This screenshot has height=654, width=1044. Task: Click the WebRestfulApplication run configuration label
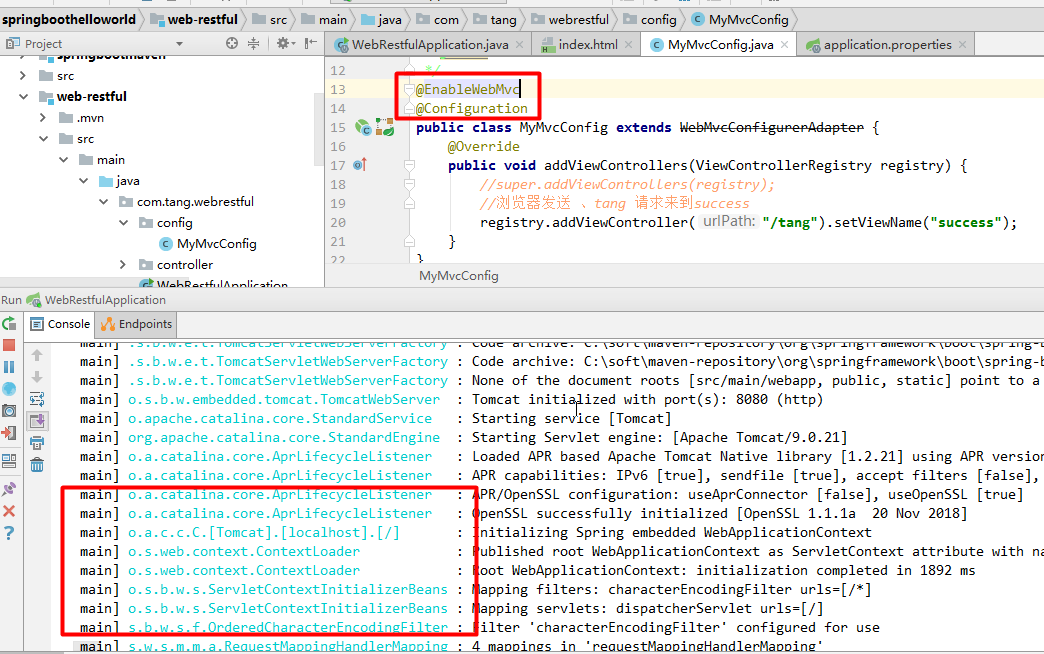point(105,300)
